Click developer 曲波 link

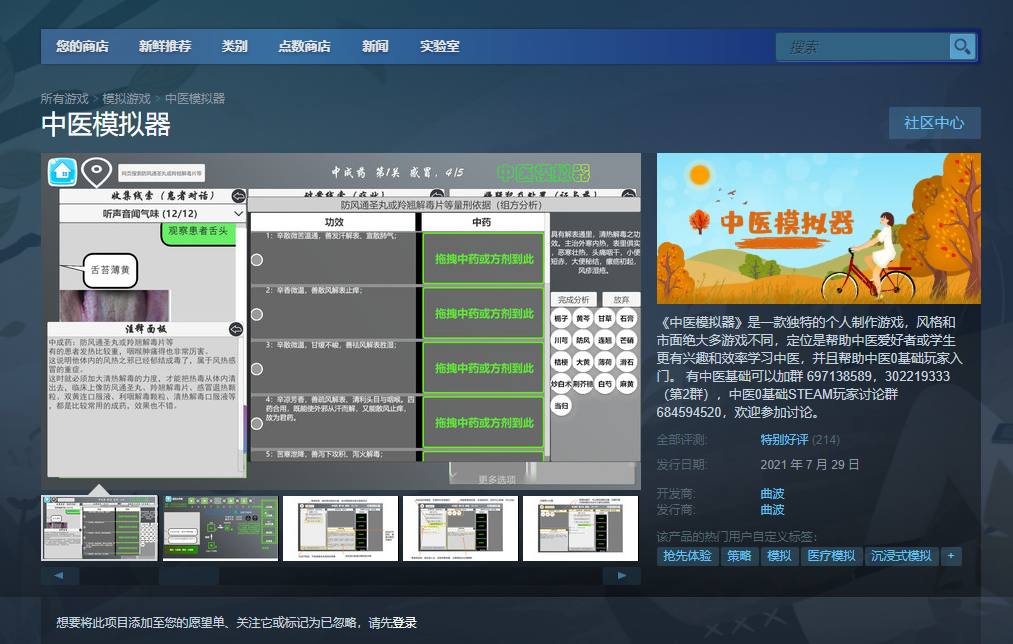click(772, 493)
